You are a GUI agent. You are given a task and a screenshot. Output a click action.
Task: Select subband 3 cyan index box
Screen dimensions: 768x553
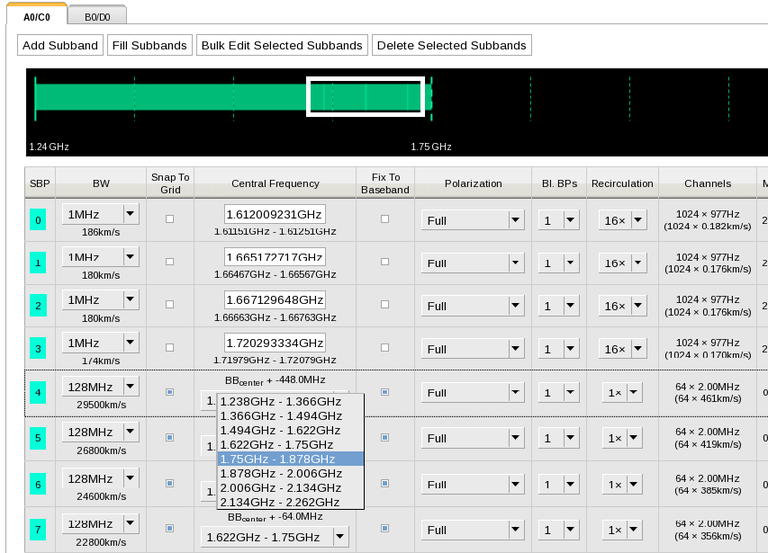(39, 349)
